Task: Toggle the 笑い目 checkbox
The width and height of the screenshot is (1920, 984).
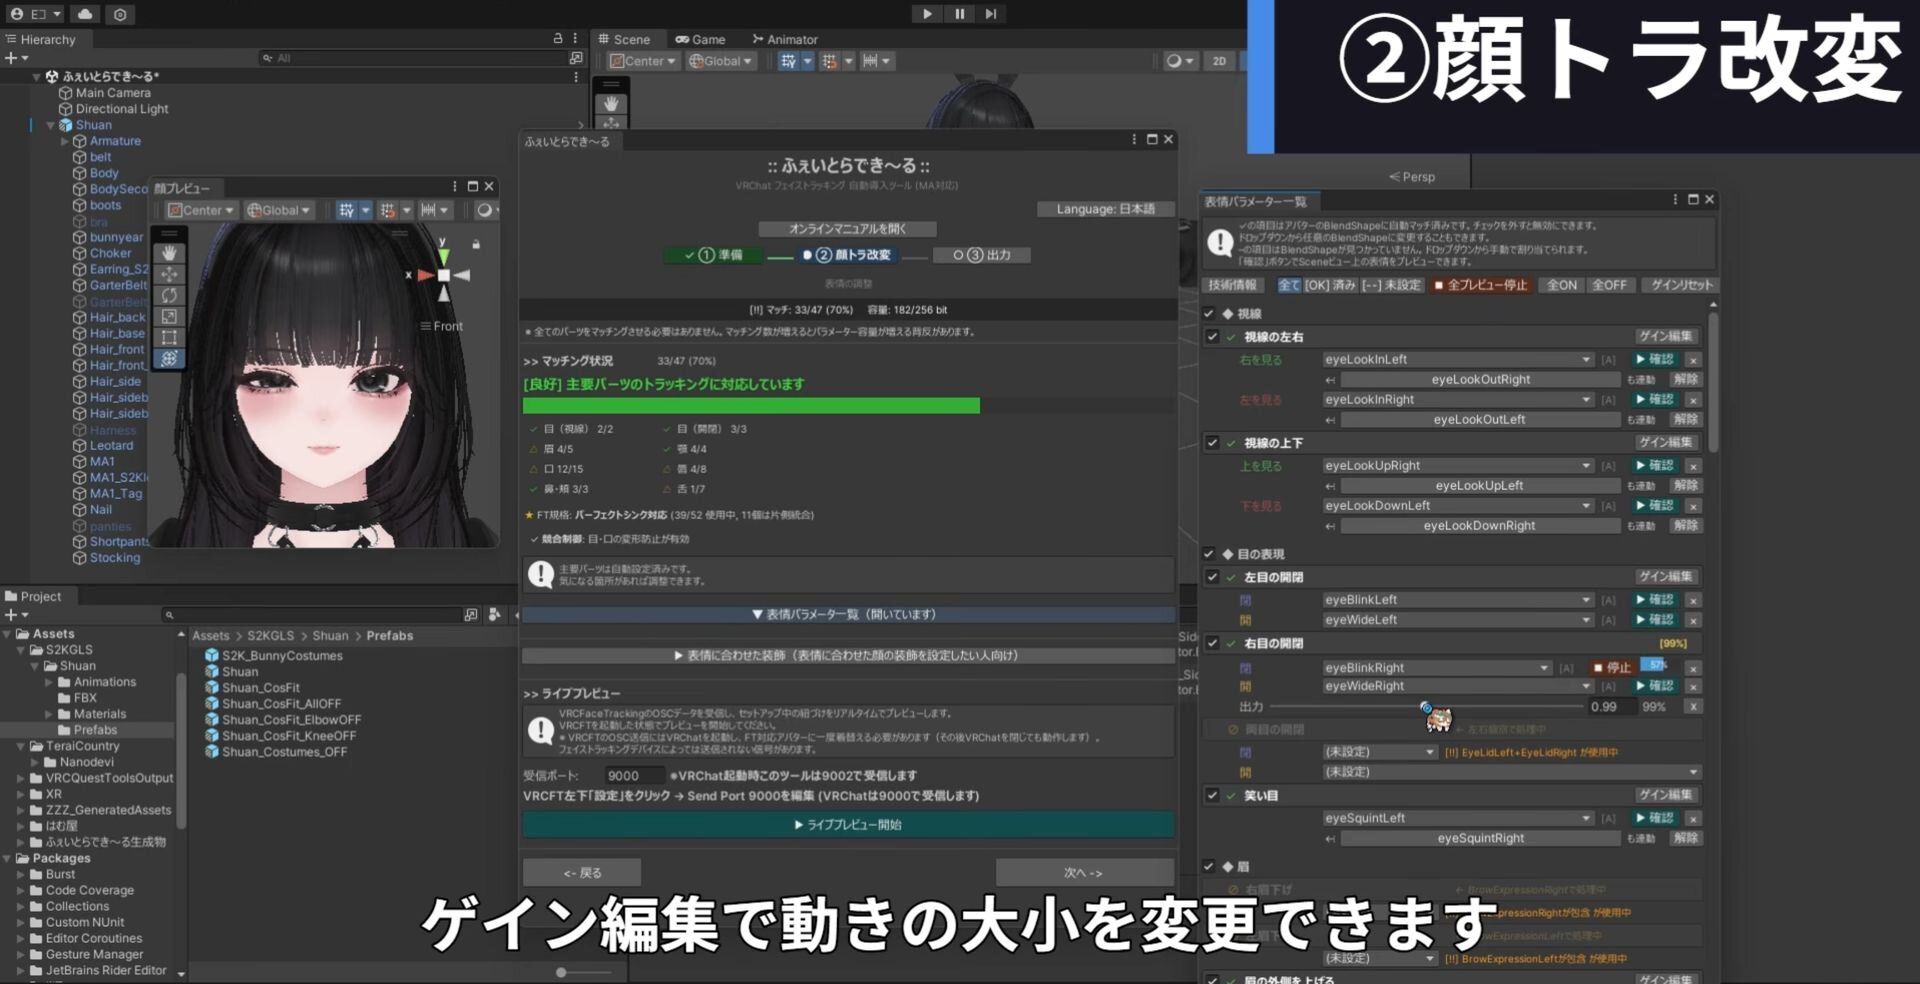Action: (1212, 796)
